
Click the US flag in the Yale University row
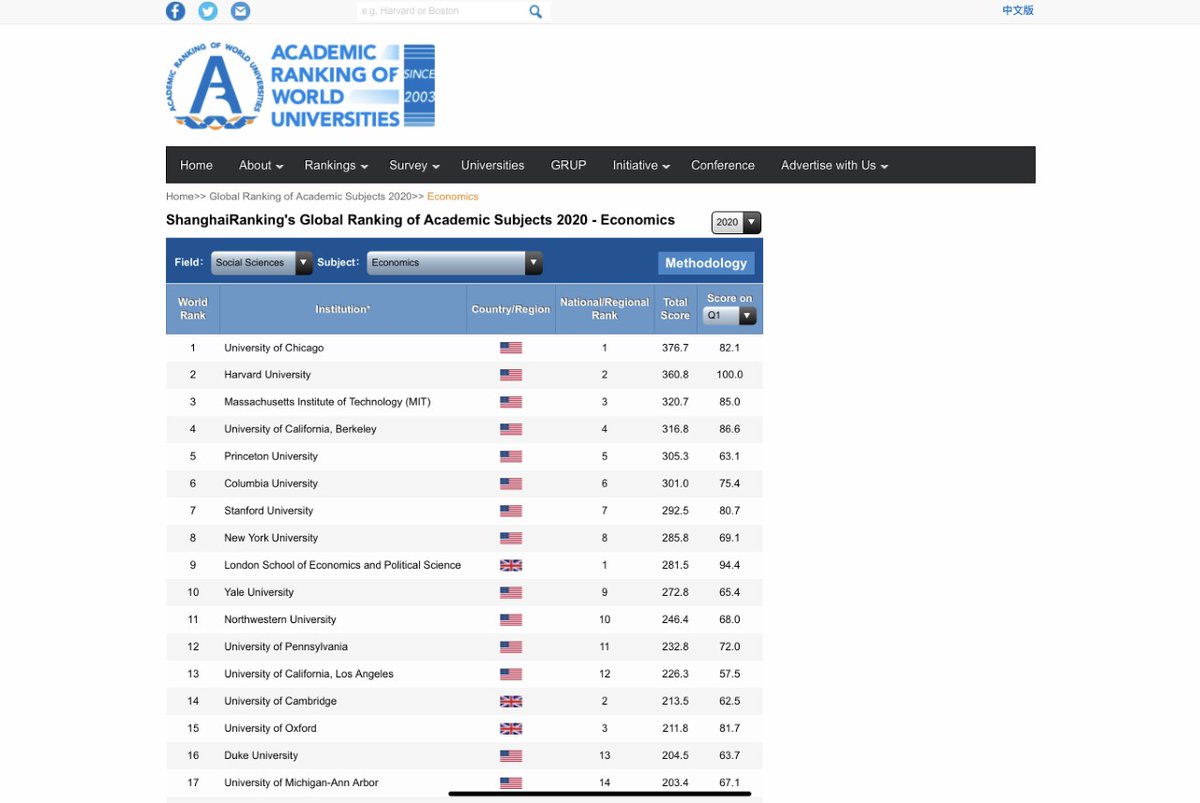[x=511, y=592]
